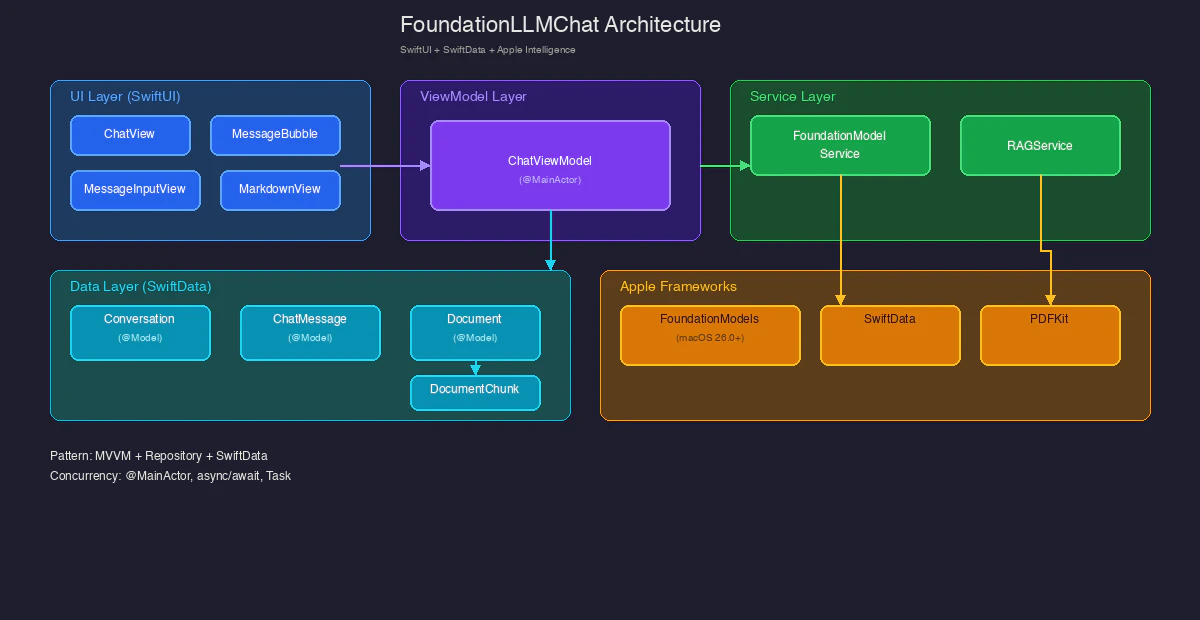Click the MessageInputView node

point(135,190)
